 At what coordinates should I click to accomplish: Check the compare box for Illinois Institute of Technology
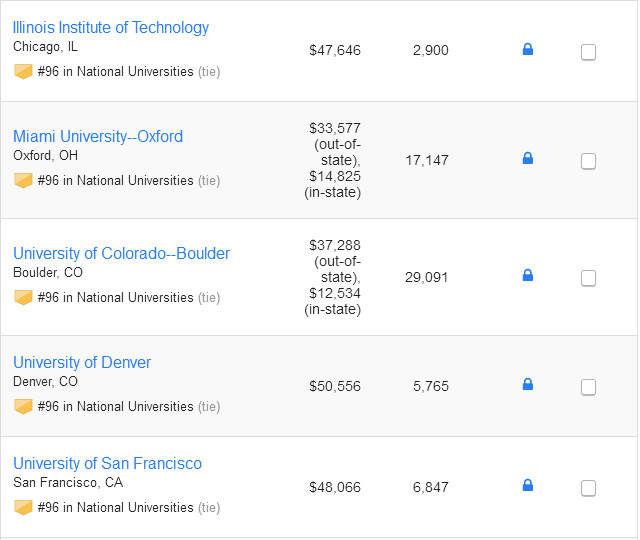[589, 52]
